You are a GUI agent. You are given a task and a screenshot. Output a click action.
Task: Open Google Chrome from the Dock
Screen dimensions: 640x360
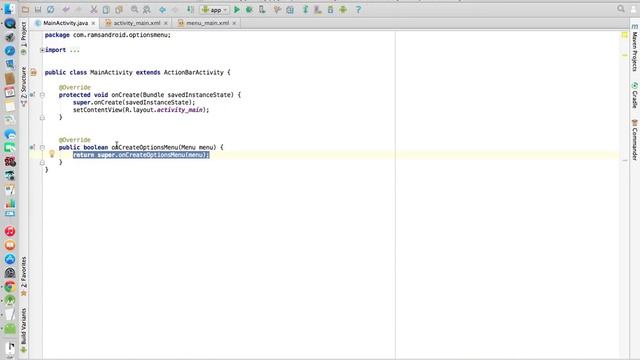pos(10,287)
